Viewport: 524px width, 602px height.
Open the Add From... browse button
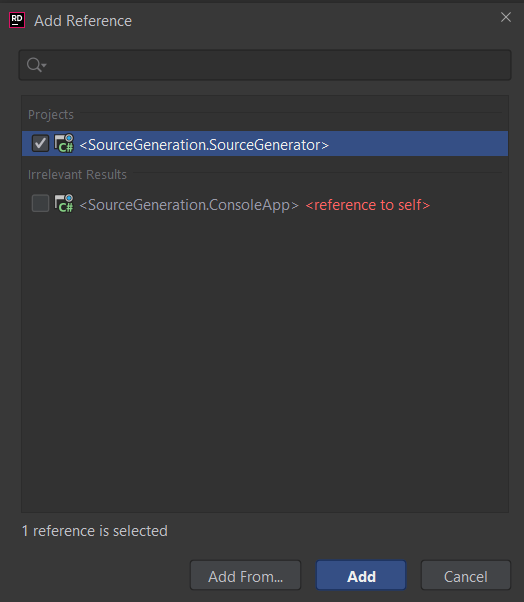(x=245, y=575)
